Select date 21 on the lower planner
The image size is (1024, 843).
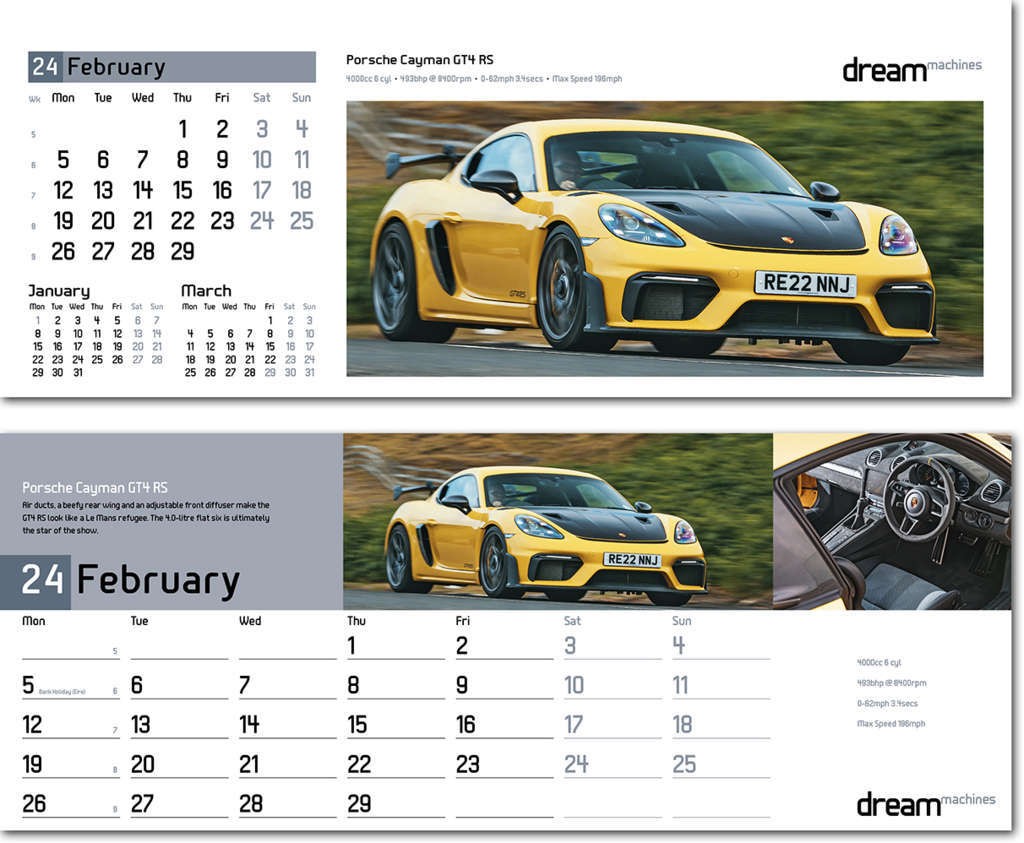(249, 765)
